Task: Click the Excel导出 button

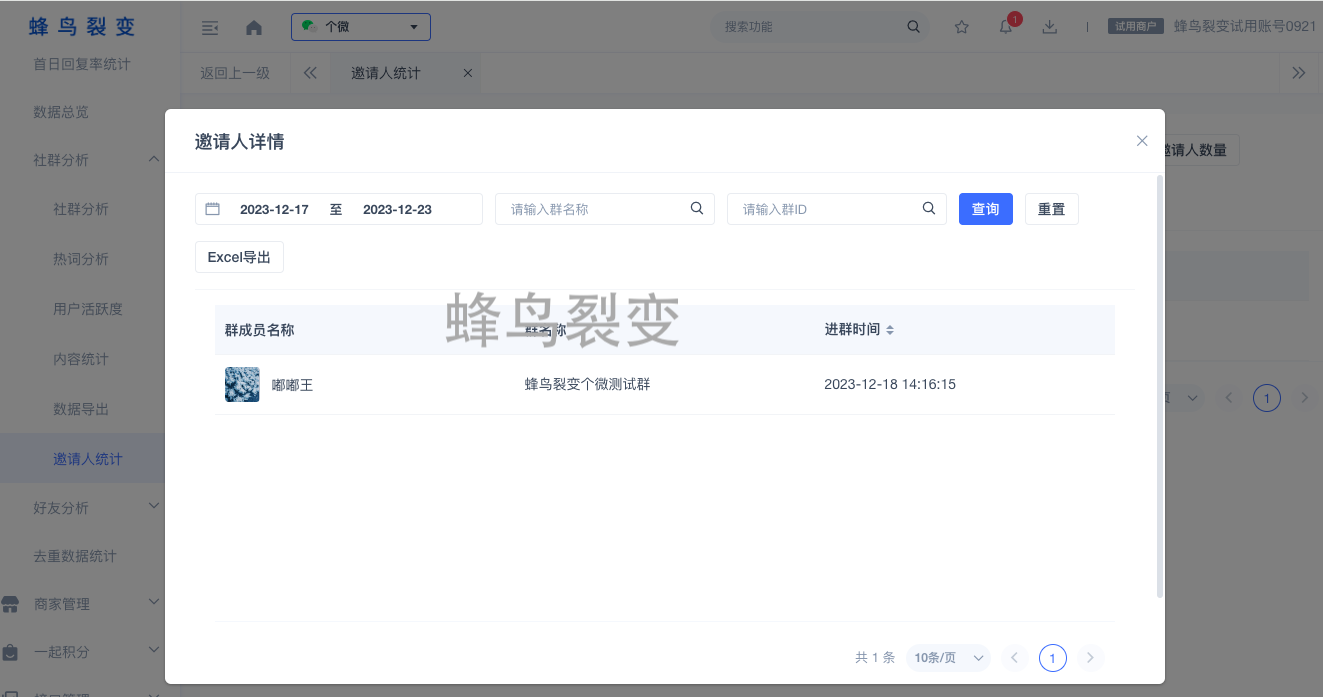Action: (239, 257)
